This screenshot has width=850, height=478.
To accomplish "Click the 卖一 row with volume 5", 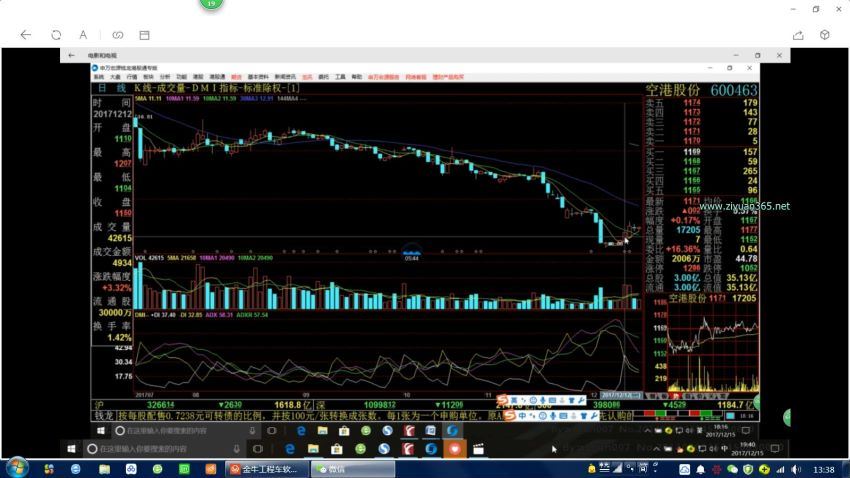I will pos(701,141).
